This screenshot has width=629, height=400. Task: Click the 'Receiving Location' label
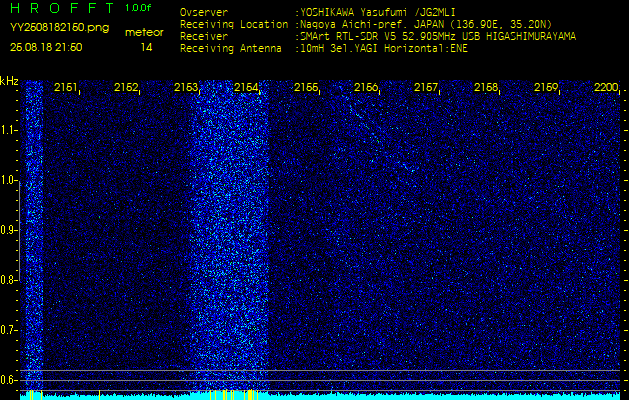[234, 24]
